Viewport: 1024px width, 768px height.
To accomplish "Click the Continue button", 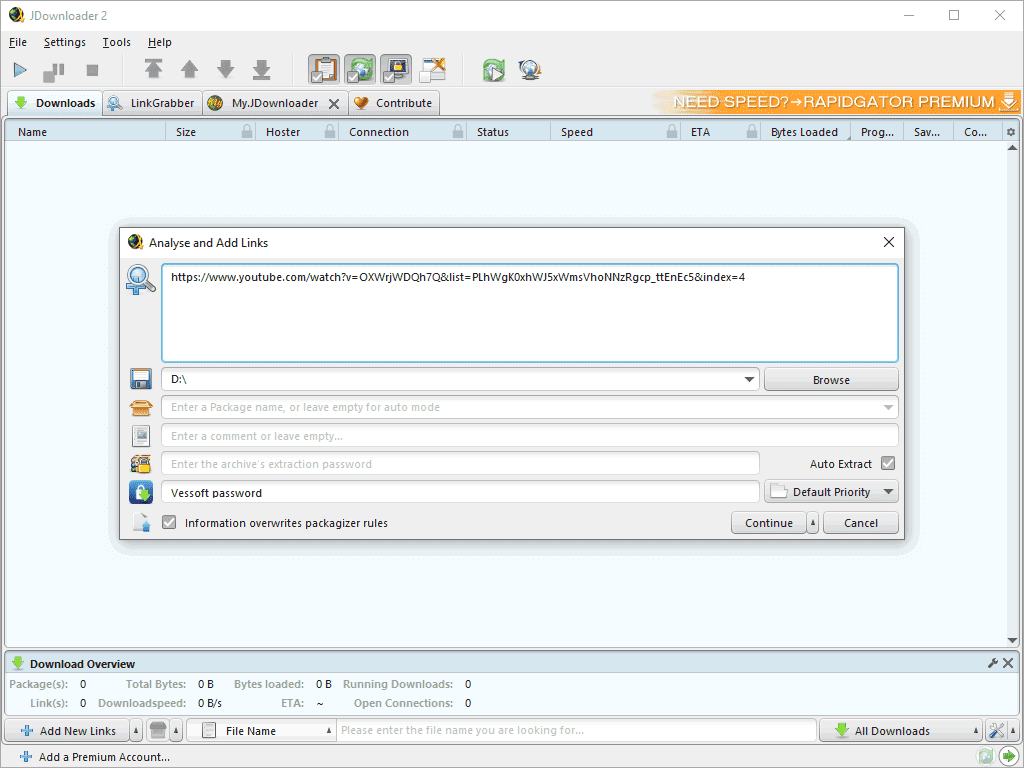I will [x=769, y=523].
